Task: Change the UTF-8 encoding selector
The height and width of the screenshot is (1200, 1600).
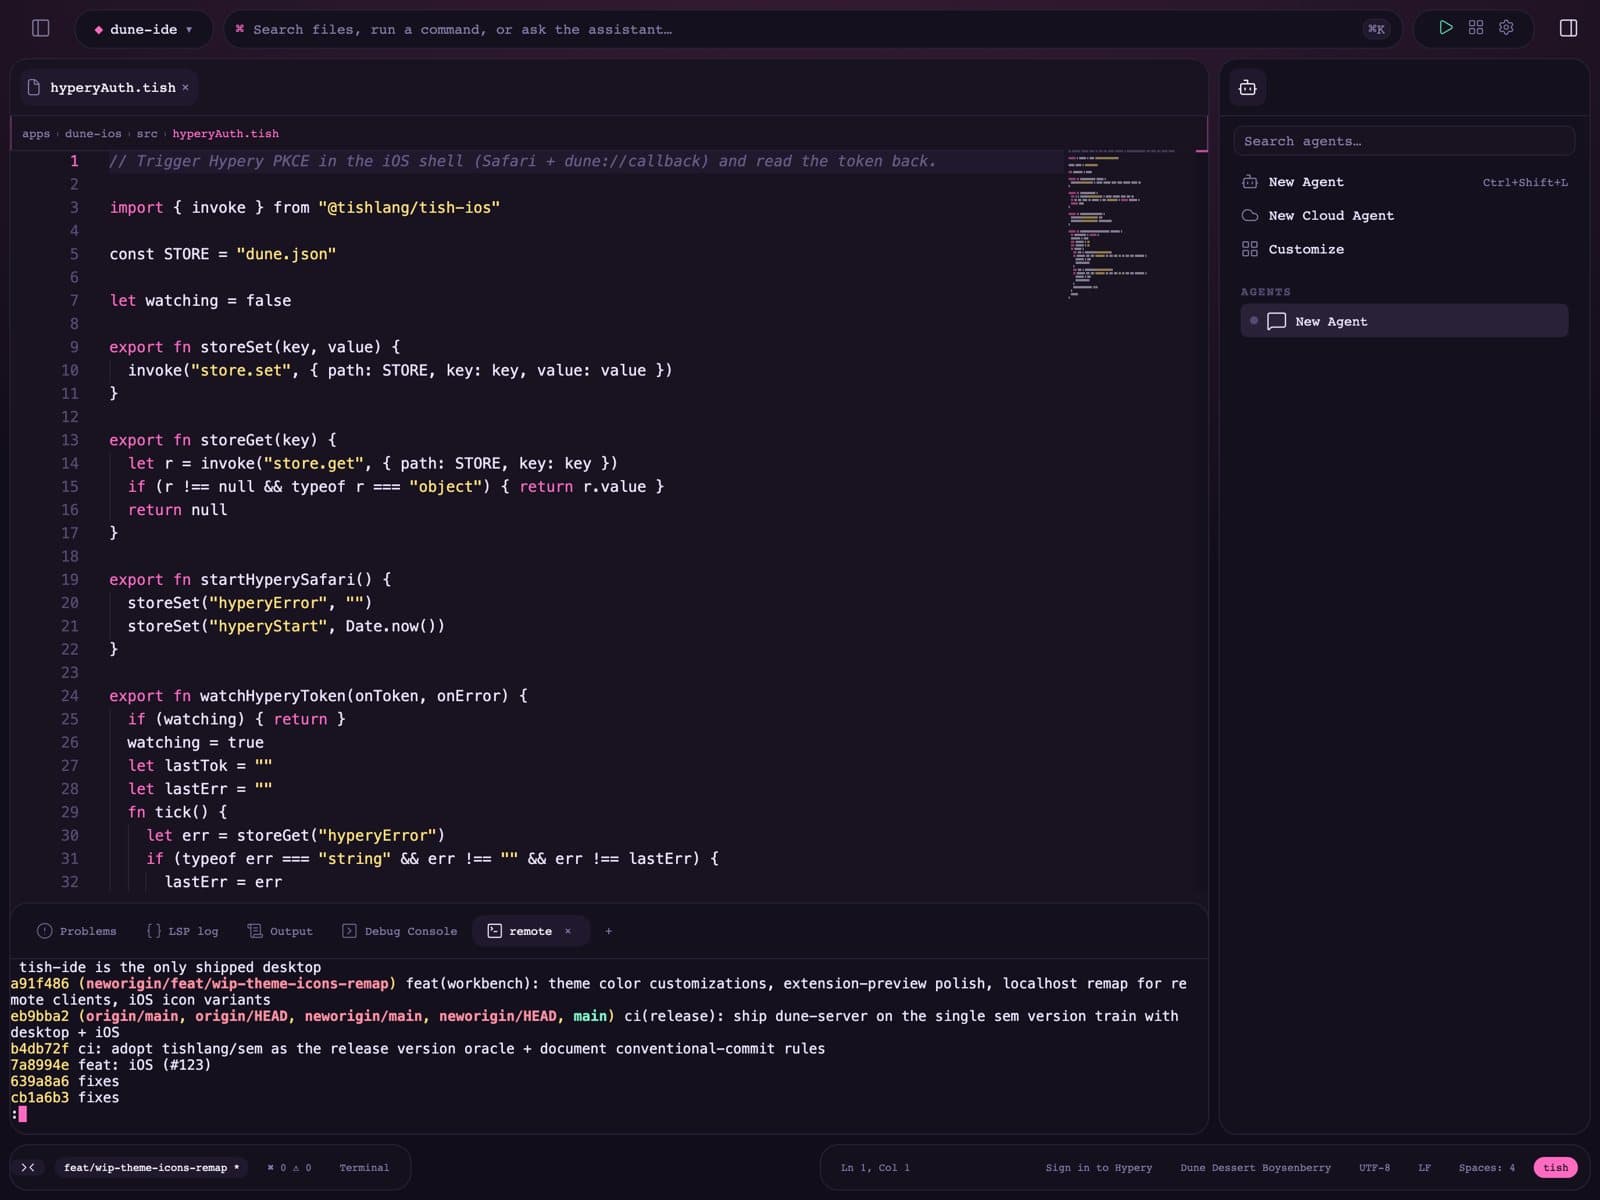Action: [x=1374, y=1167]
